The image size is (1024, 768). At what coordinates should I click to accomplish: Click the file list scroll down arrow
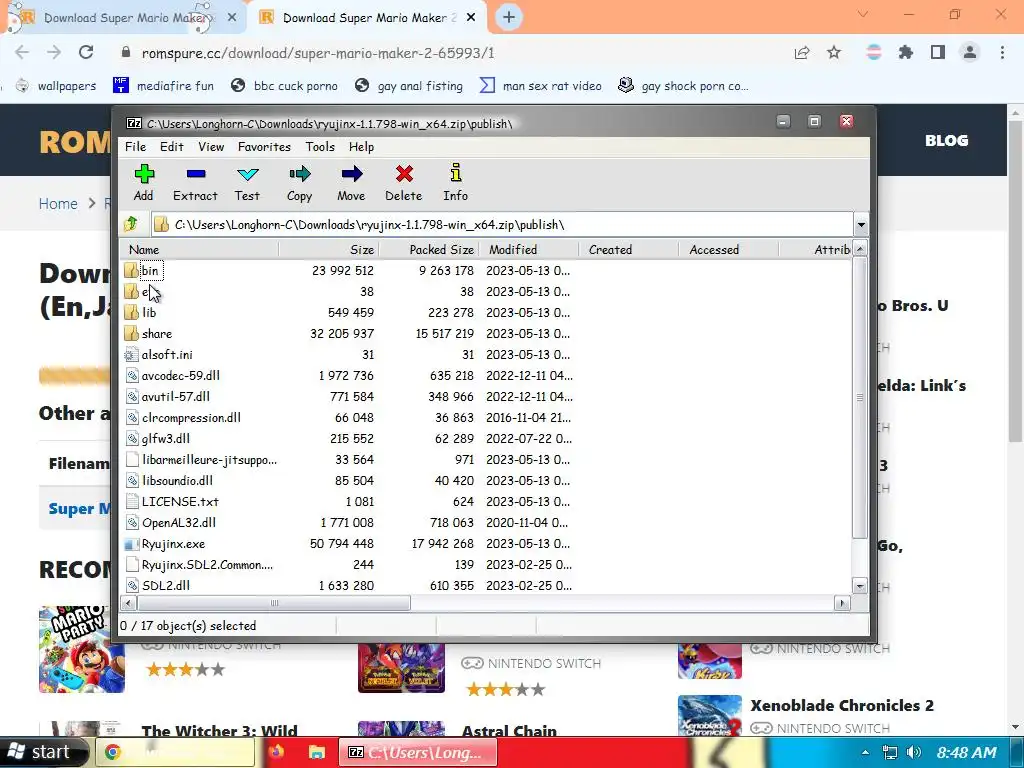pyautogui.click(x=860, y=586)
